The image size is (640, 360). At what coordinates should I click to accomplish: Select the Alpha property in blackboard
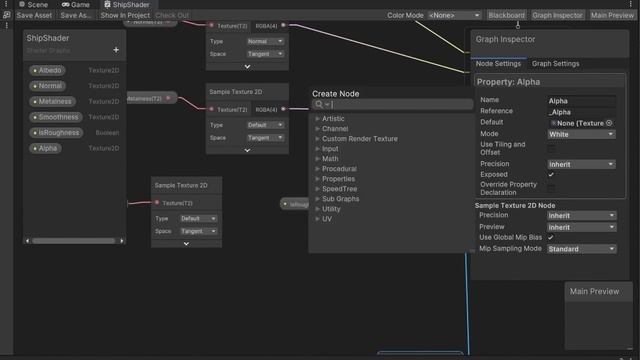(45, 148)
